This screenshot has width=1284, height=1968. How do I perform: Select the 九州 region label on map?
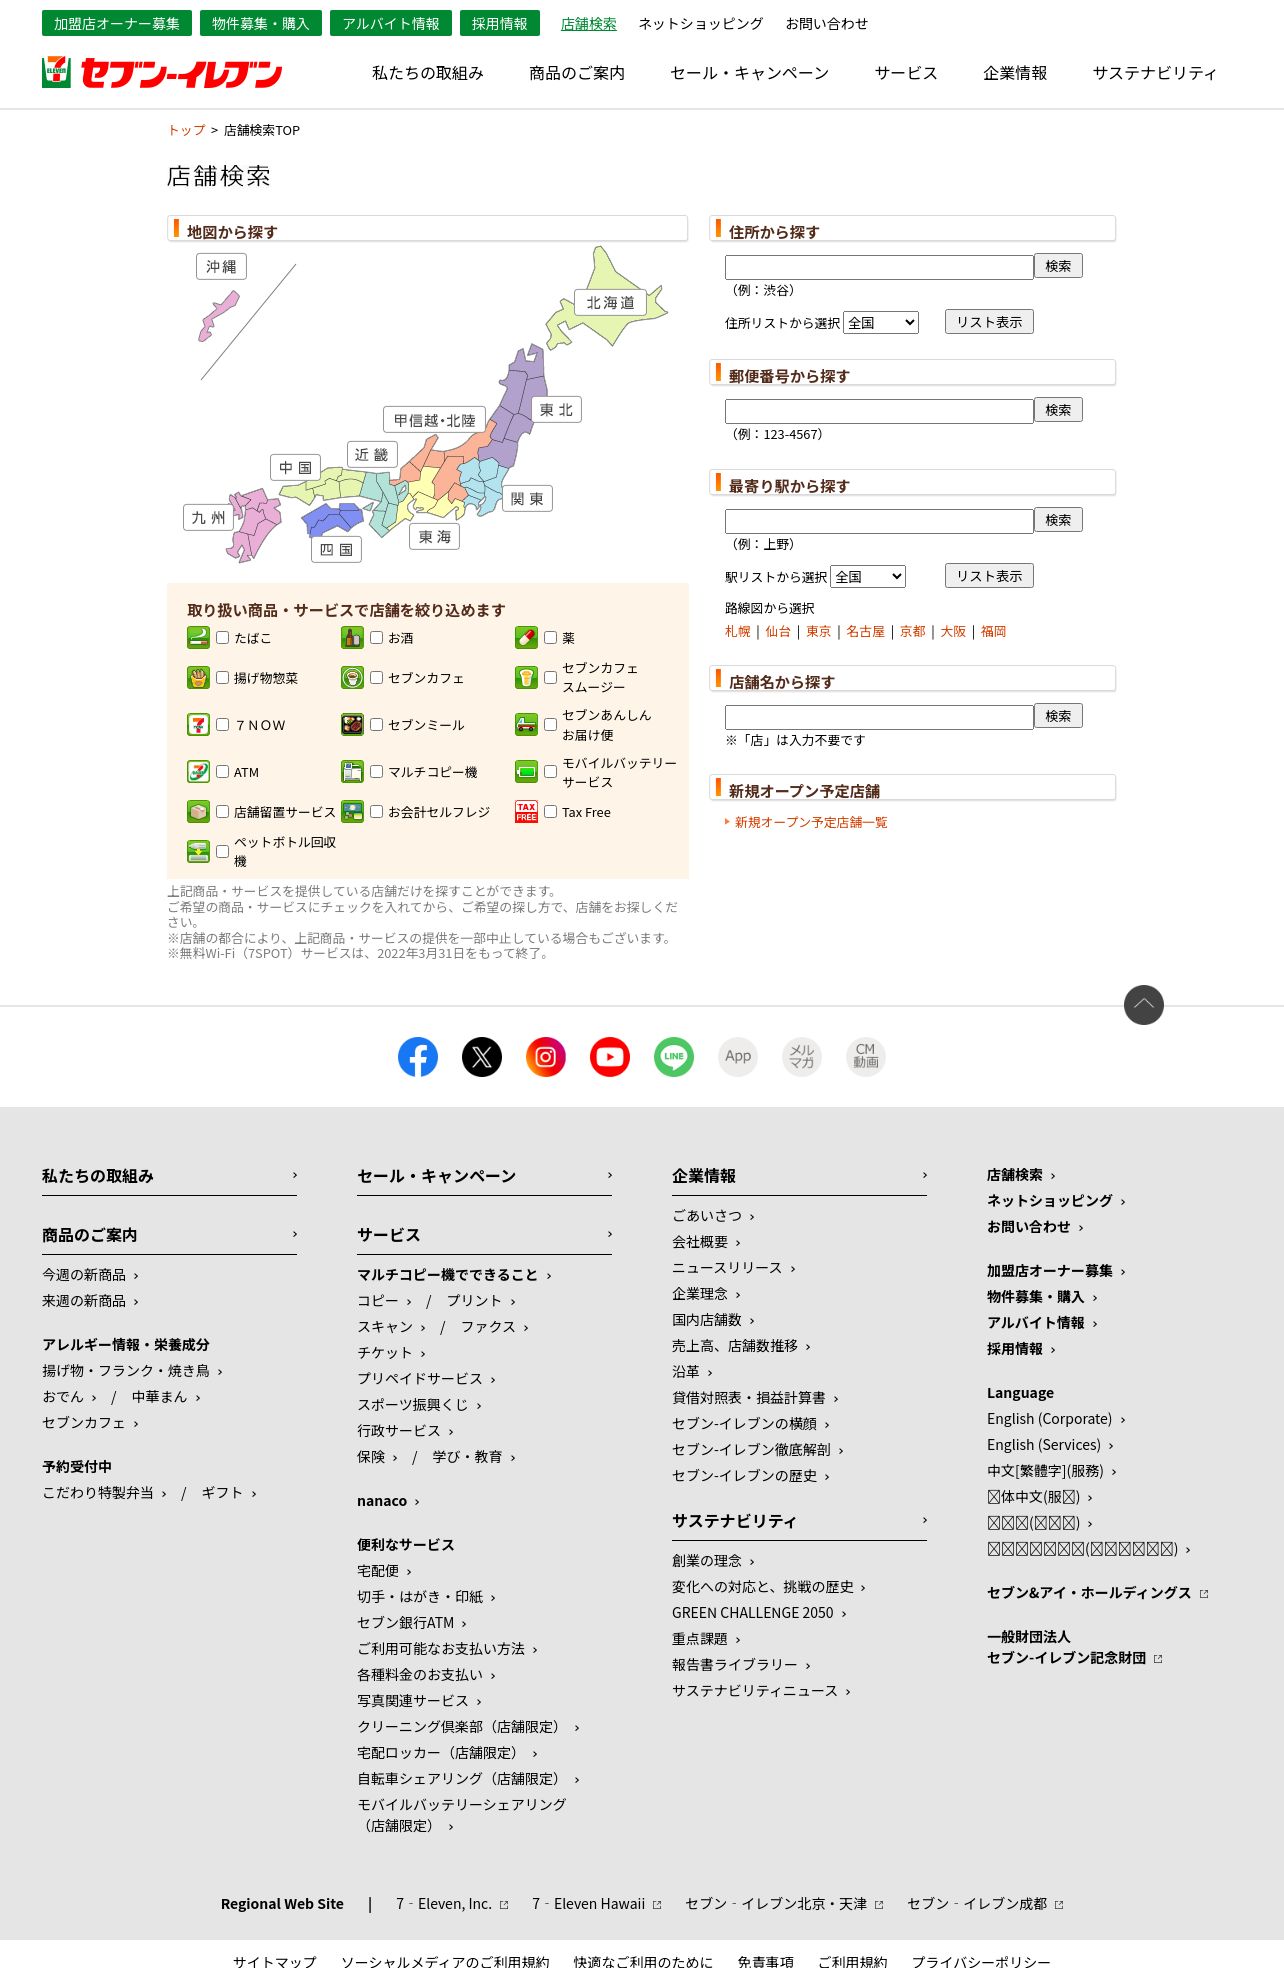pyautogui.click(x=208, y=517)
